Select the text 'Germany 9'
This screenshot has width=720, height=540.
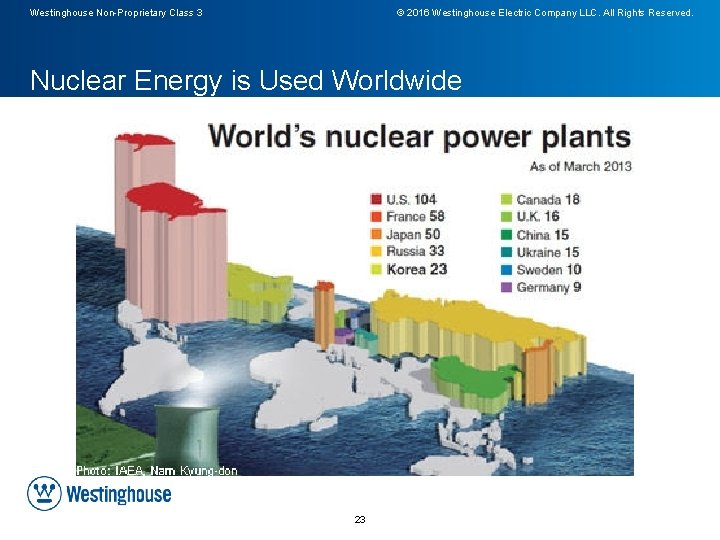(549, 287)
